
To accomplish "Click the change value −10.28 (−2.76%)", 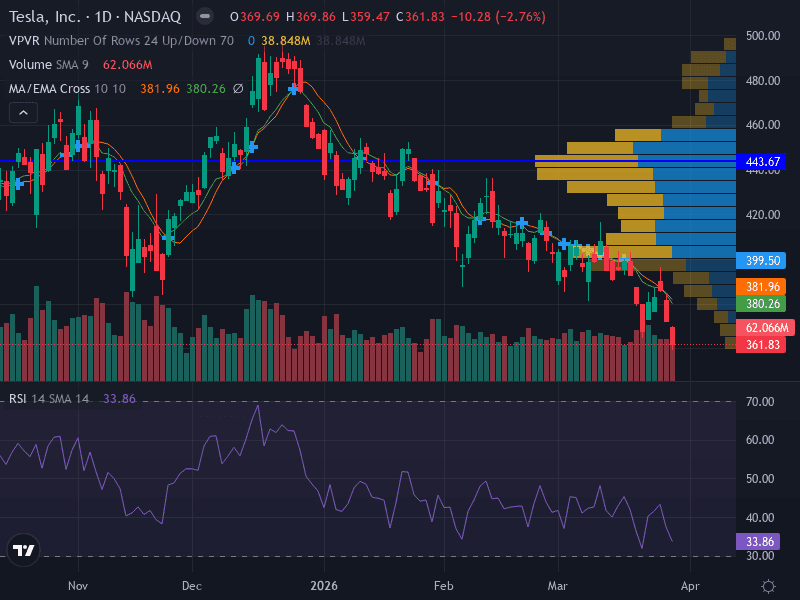I will 498,17.
